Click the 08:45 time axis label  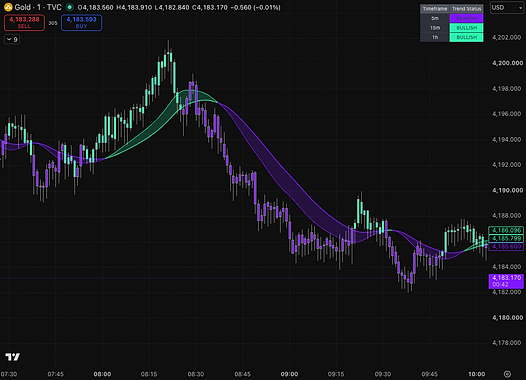pos(243,374)
